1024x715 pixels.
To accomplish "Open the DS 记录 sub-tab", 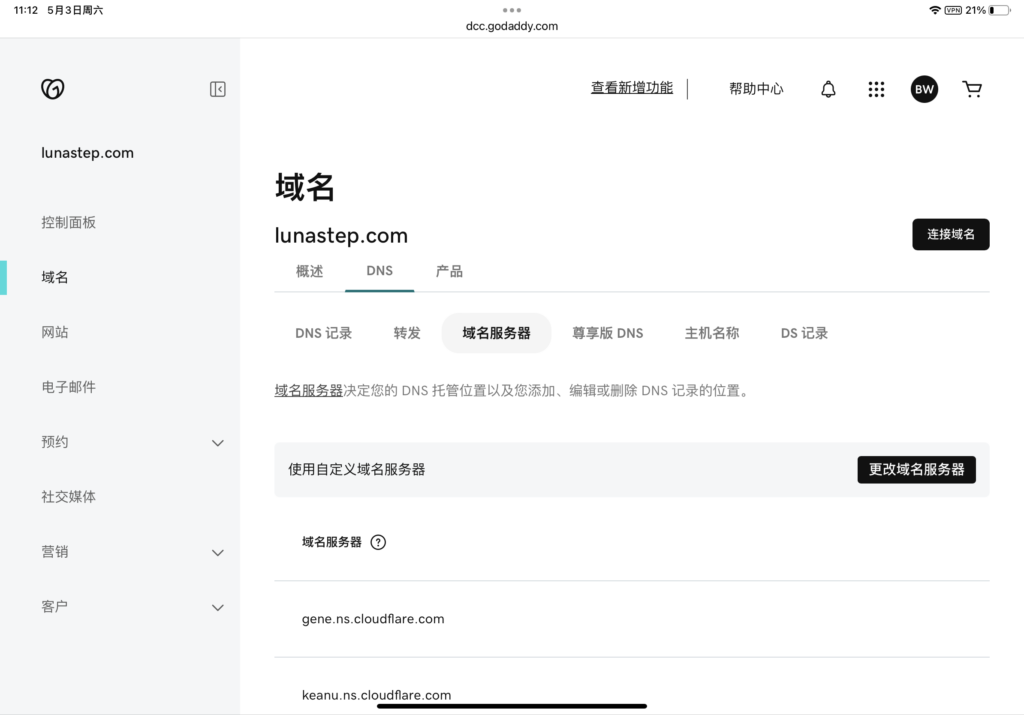I will tap(804, 333).
